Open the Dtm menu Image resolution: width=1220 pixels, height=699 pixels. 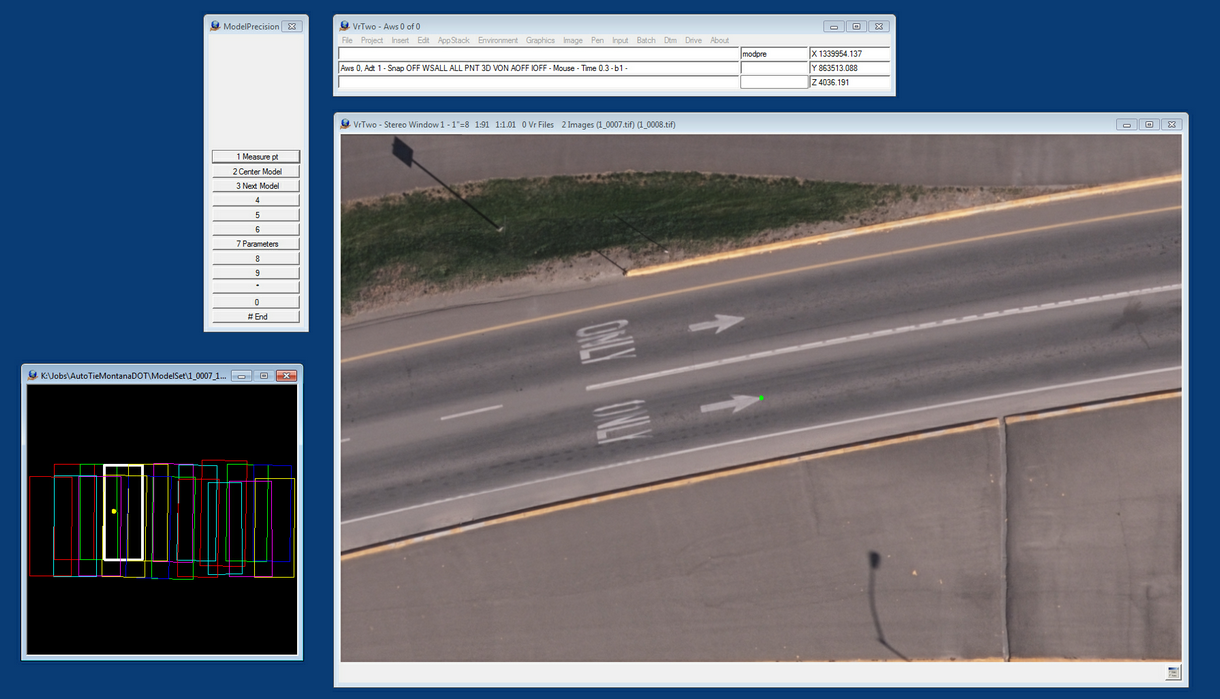pyautogui.click(x=670, y=41)
